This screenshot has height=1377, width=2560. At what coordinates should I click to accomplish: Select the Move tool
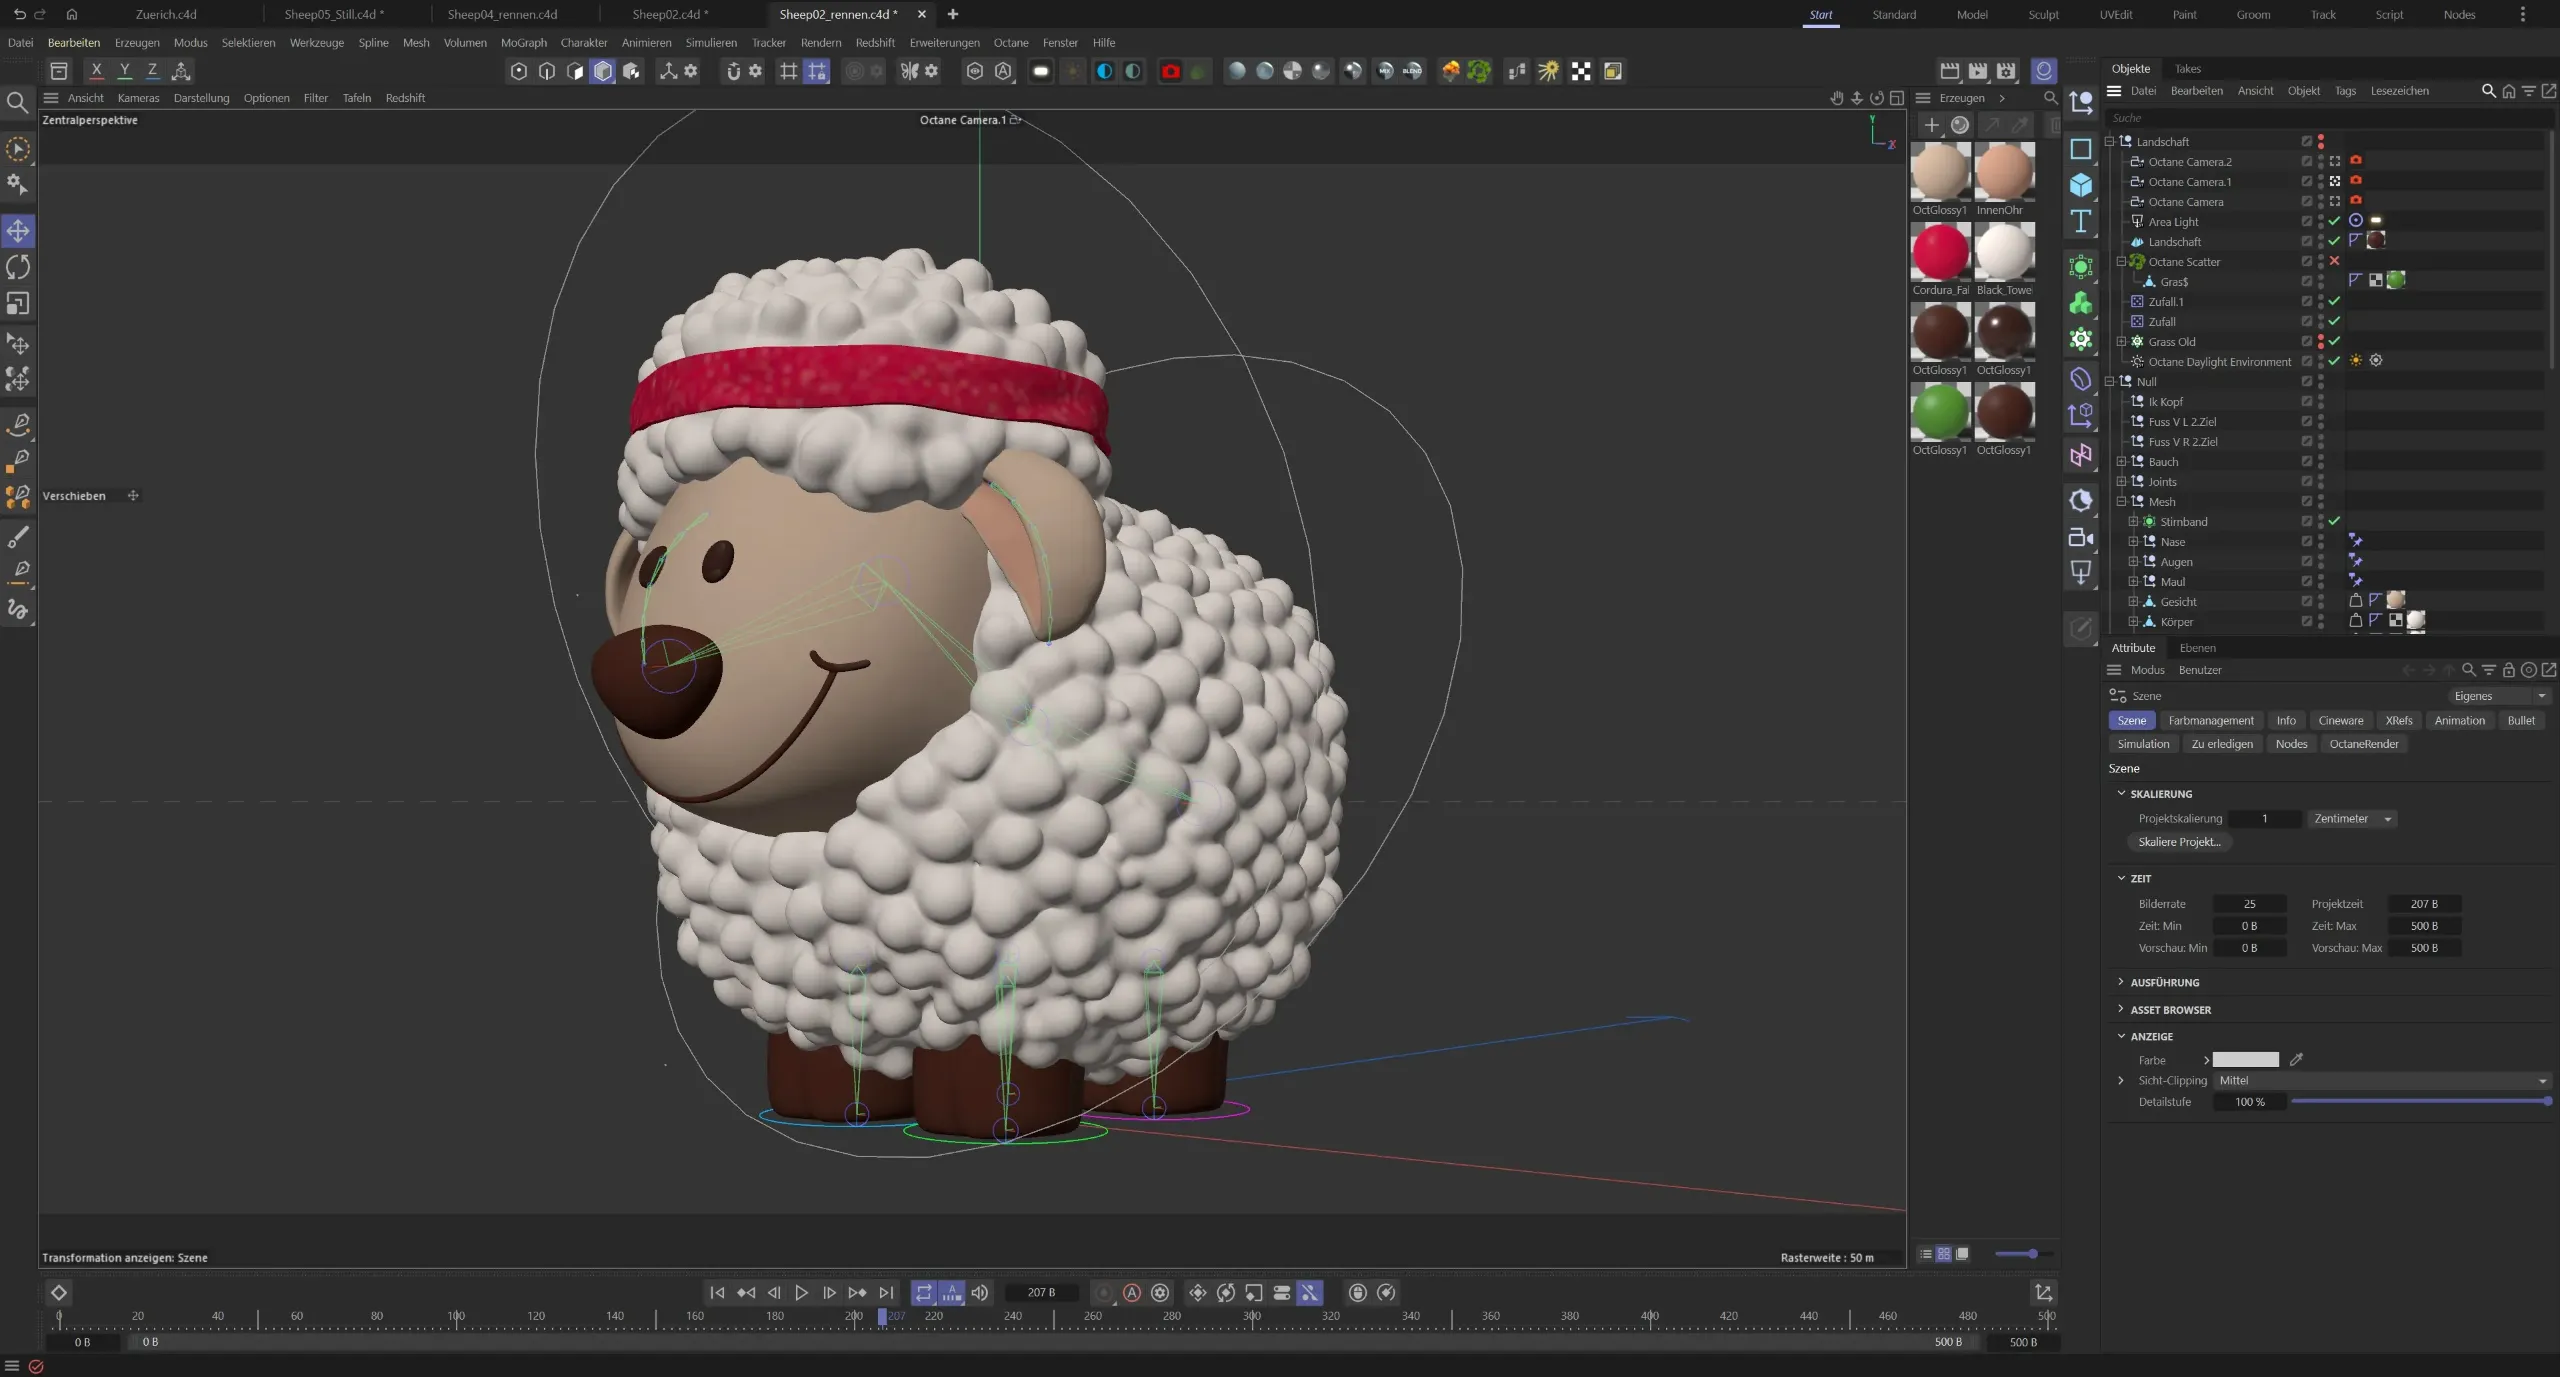pyautogui.click(x=18, y=230)
